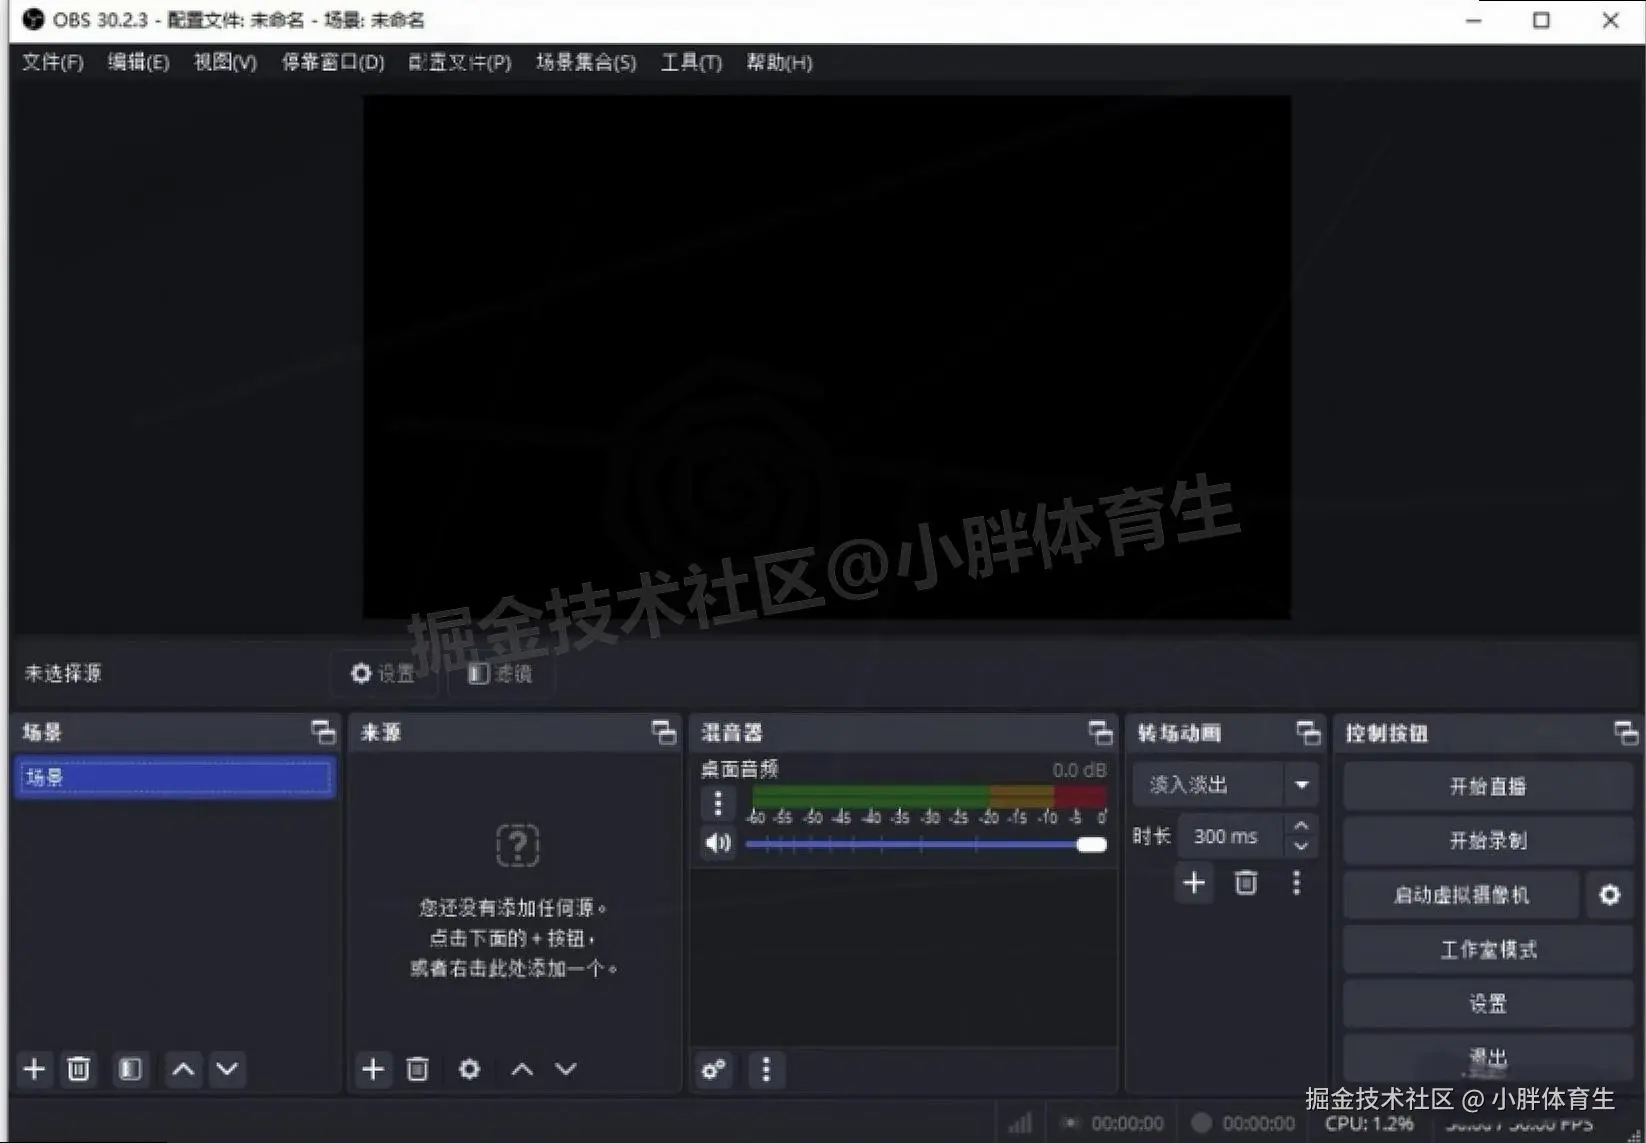
Task: Click 开始直播 to start streaming
Action: (1486, 786)
